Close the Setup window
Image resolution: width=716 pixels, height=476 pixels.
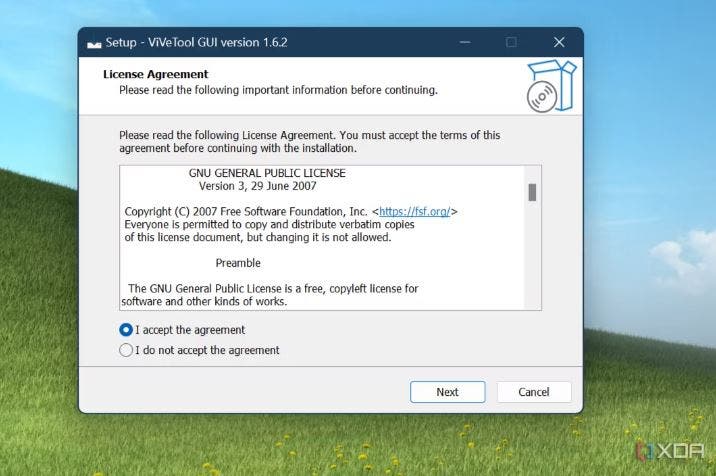[559, 42]
